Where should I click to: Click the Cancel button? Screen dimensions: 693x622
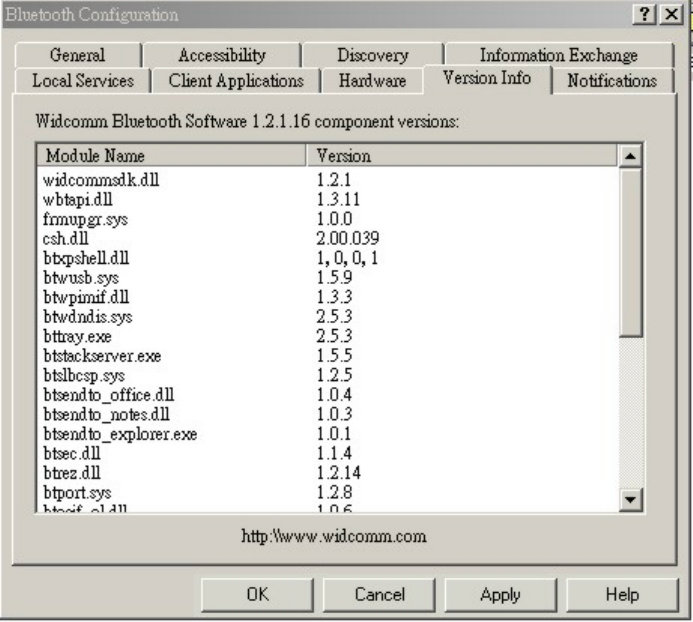pyautogui.click(x=379, y=595)
